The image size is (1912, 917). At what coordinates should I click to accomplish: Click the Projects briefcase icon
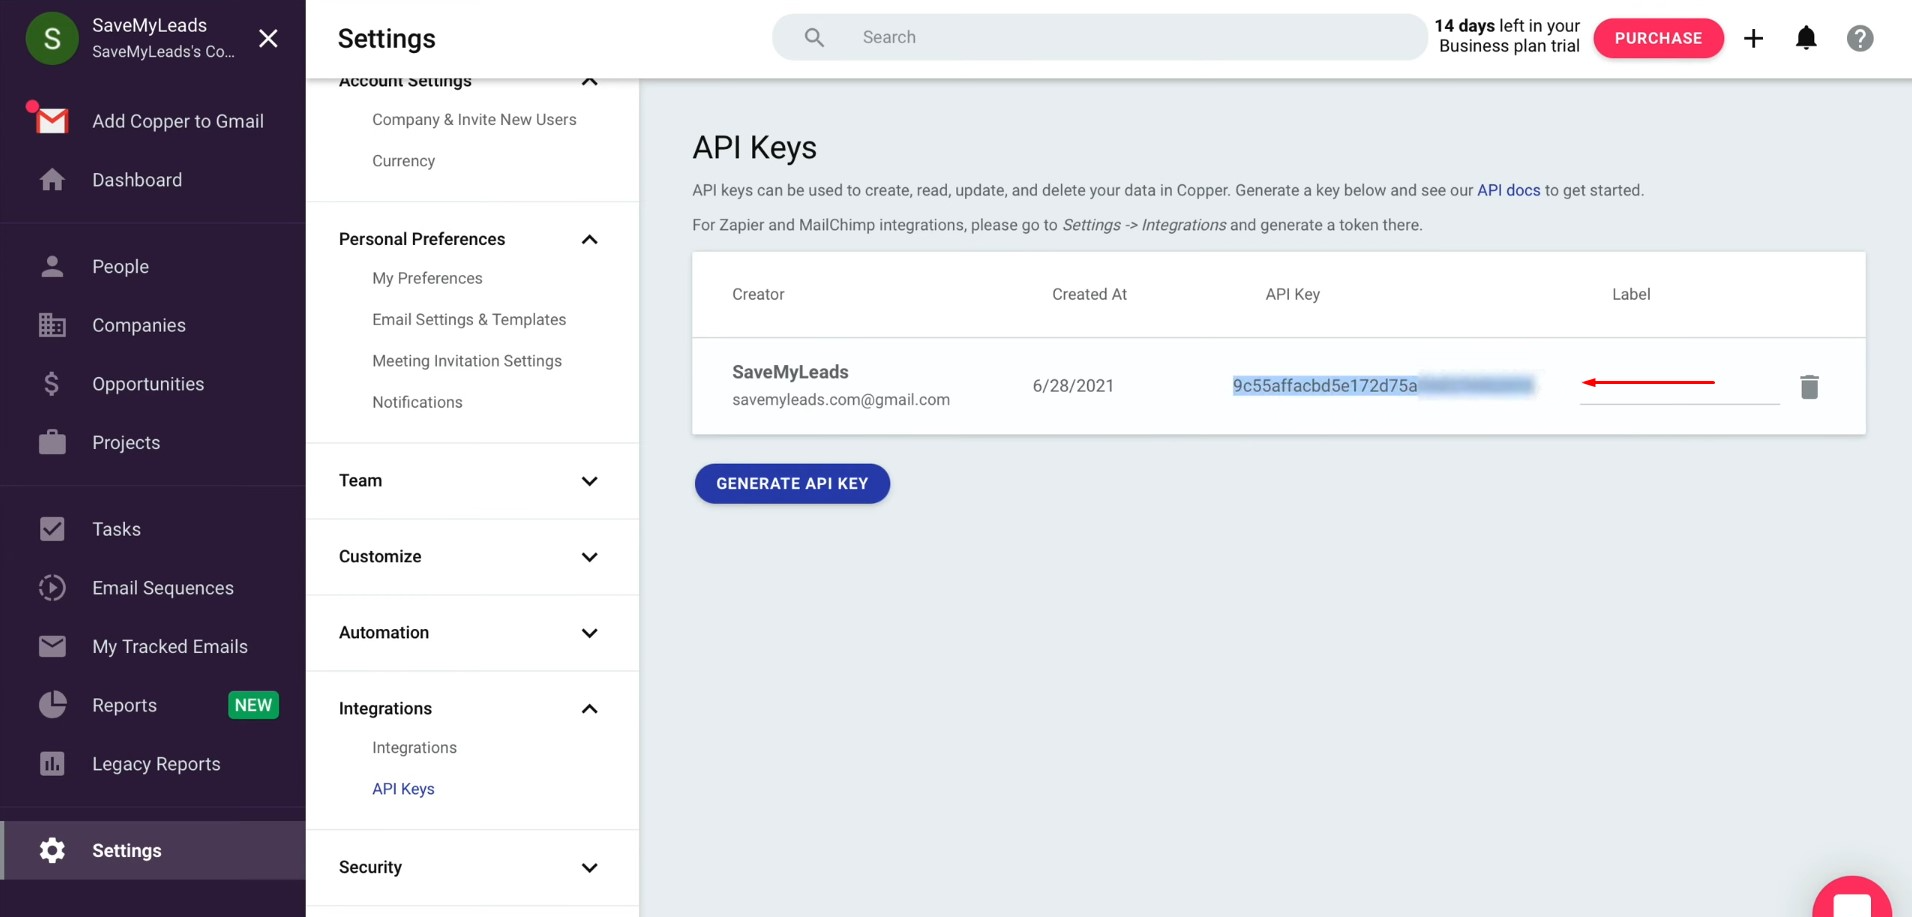tap(52, 442)
